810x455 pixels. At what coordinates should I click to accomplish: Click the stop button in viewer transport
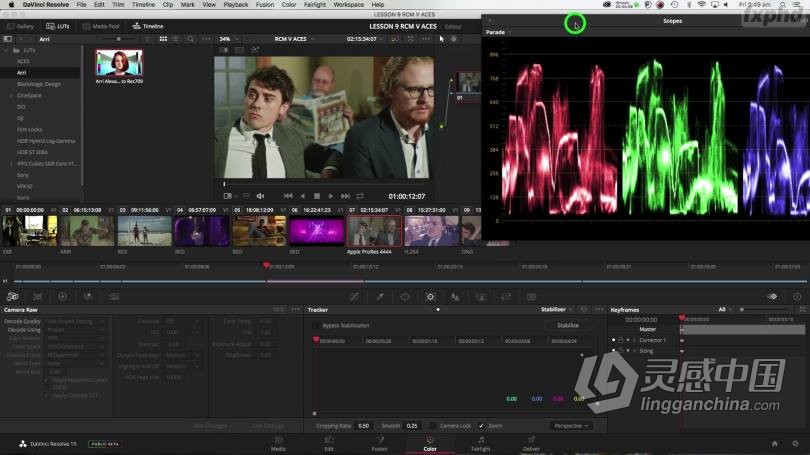317,196
